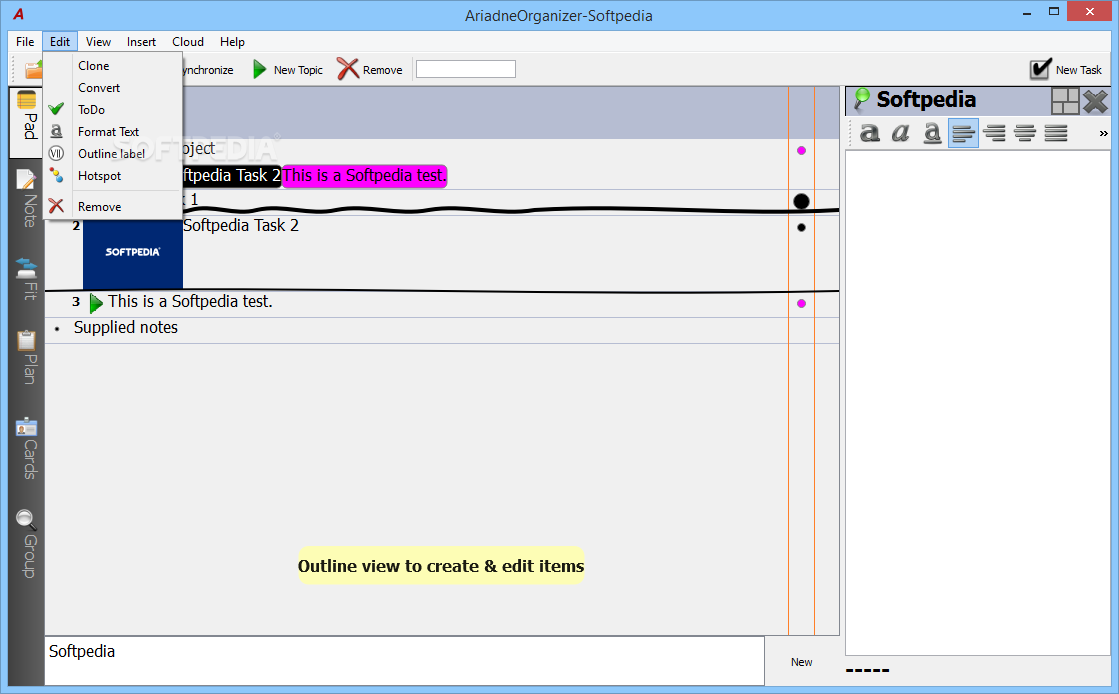Open the Help menu

[x=232, y=41]
